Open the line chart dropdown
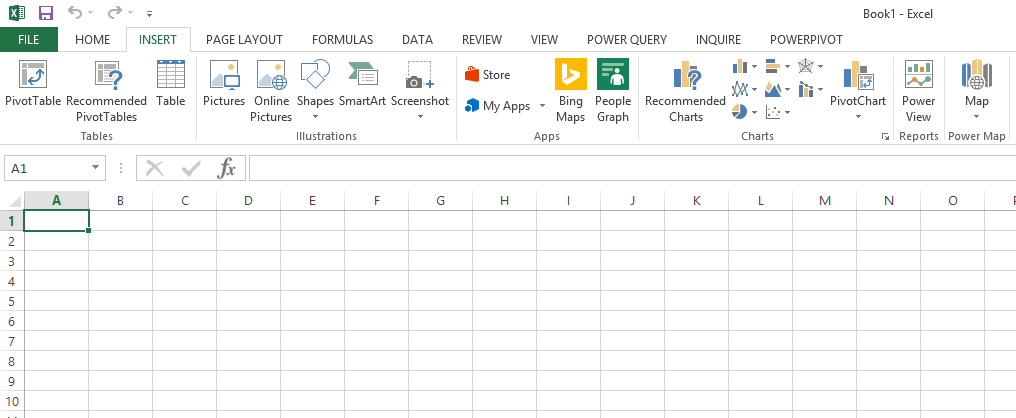 point(754,89)
